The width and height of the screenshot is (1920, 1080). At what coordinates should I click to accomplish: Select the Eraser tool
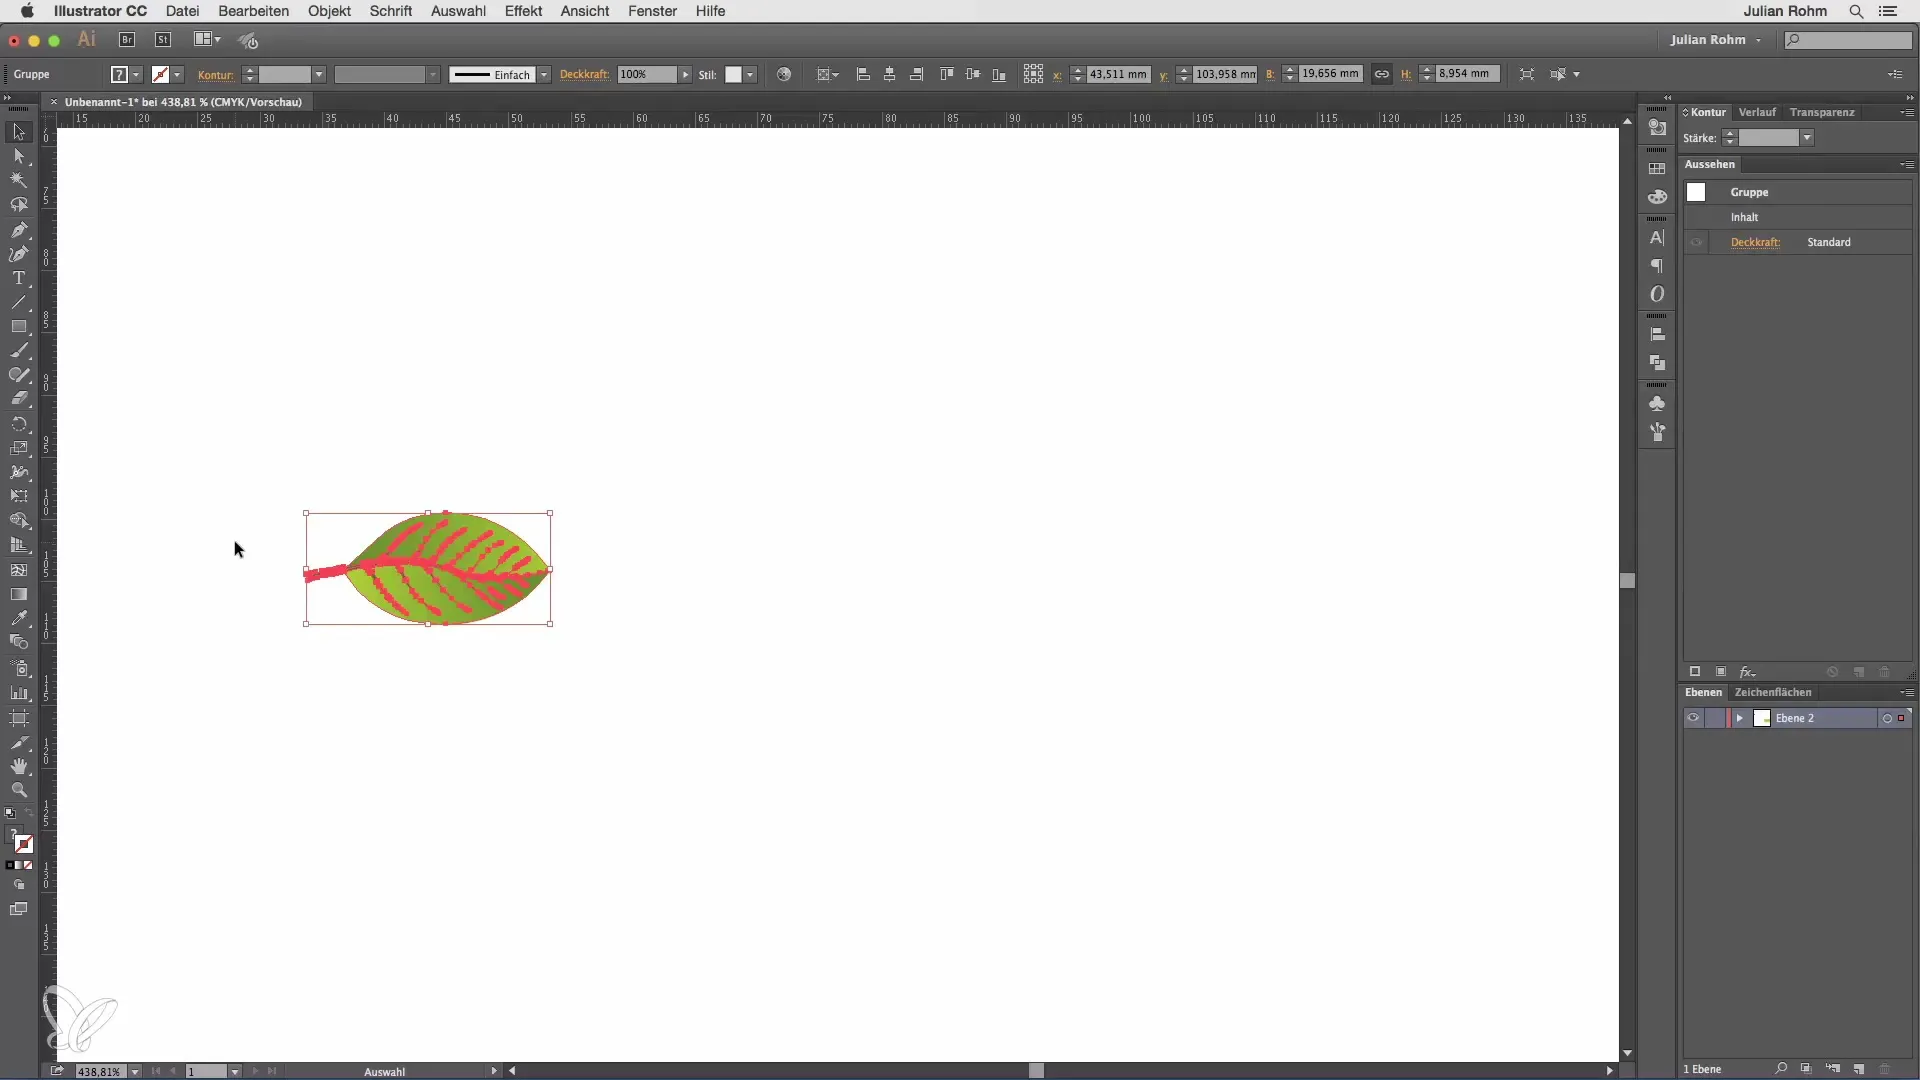[x=19, y=399]
